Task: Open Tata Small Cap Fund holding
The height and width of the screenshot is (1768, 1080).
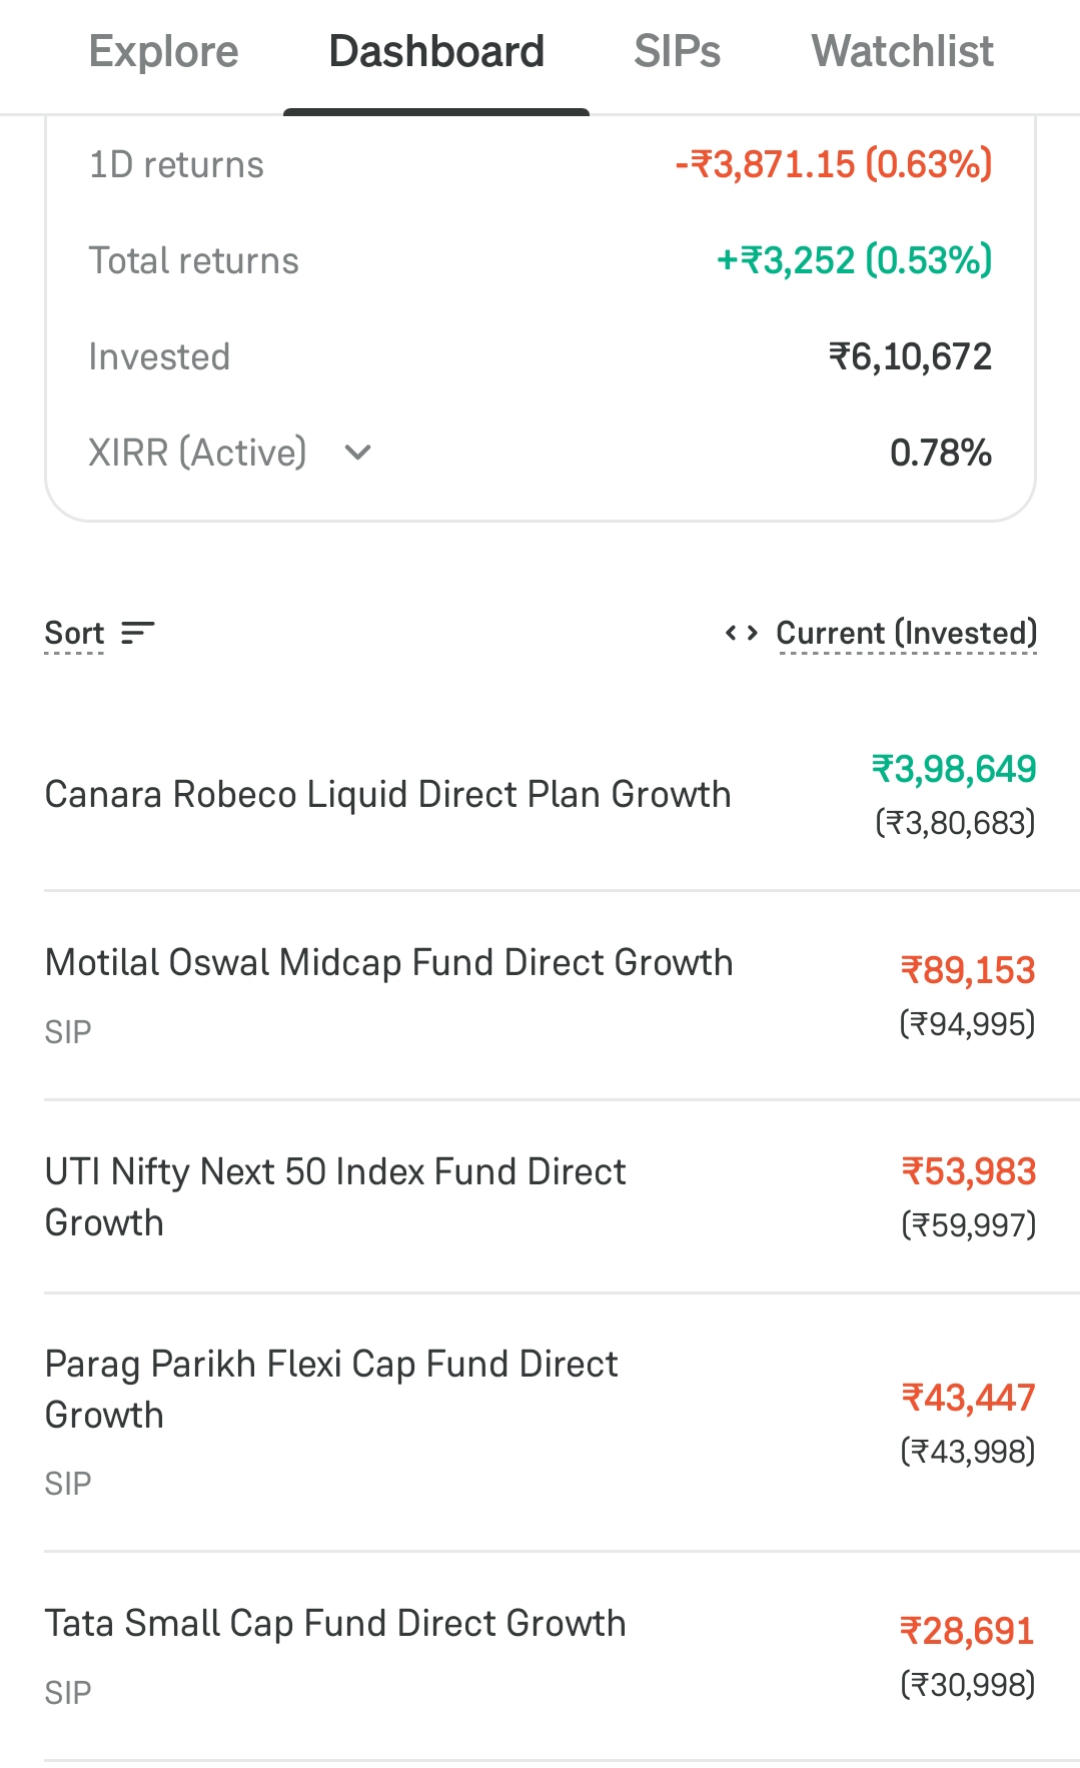Action: [335, 1624]
